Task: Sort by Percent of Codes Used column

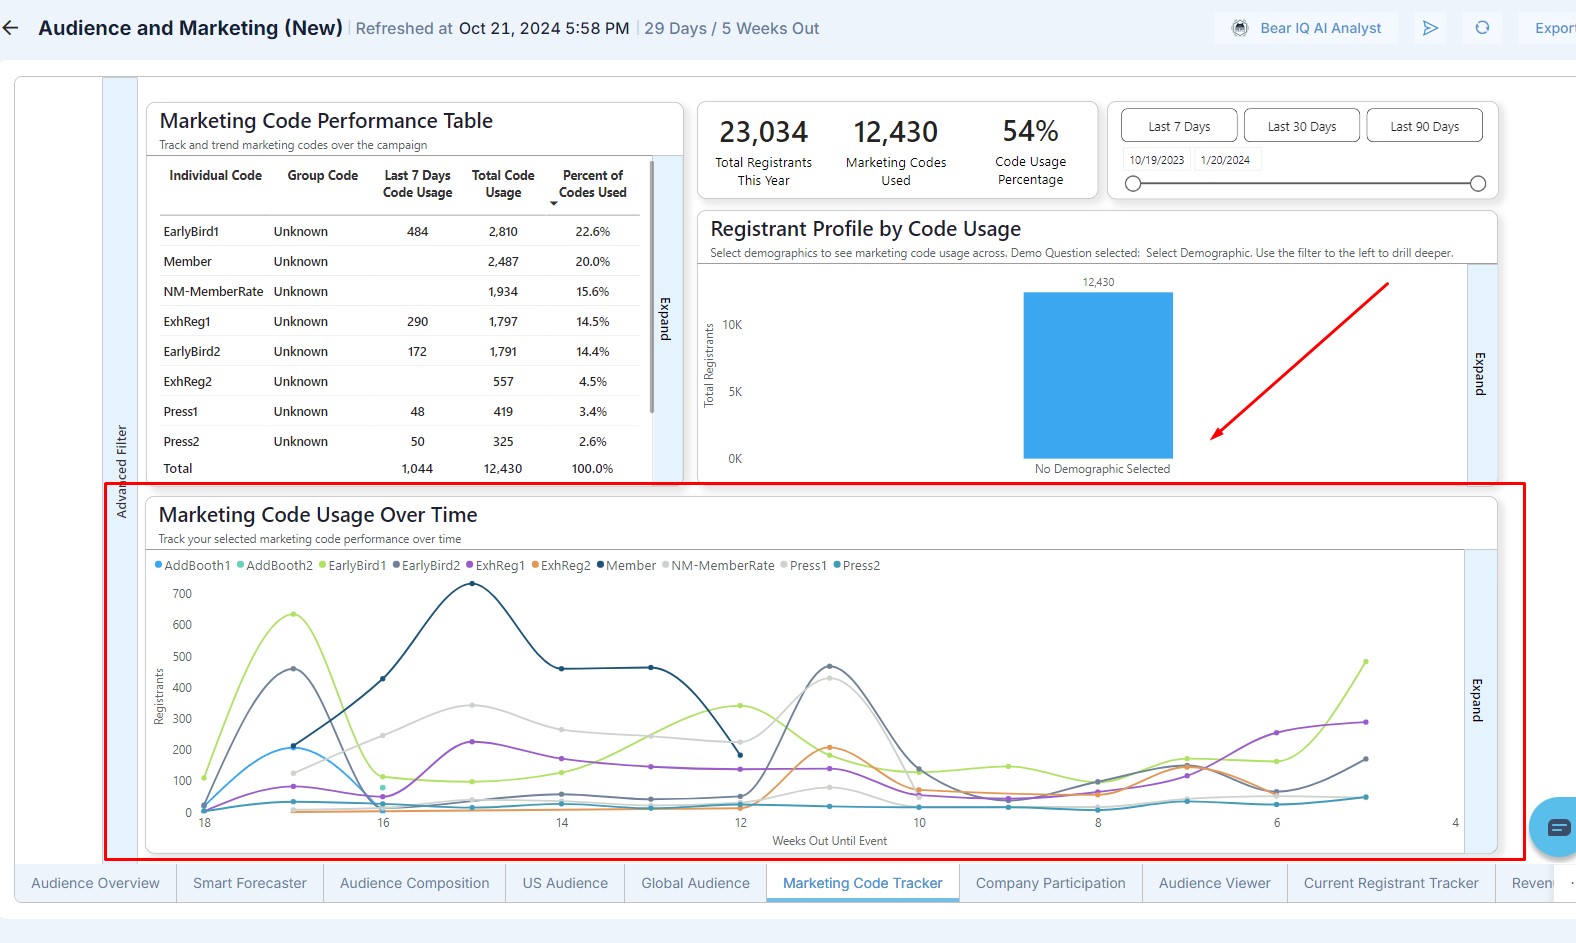Action: tap(592, 184)
